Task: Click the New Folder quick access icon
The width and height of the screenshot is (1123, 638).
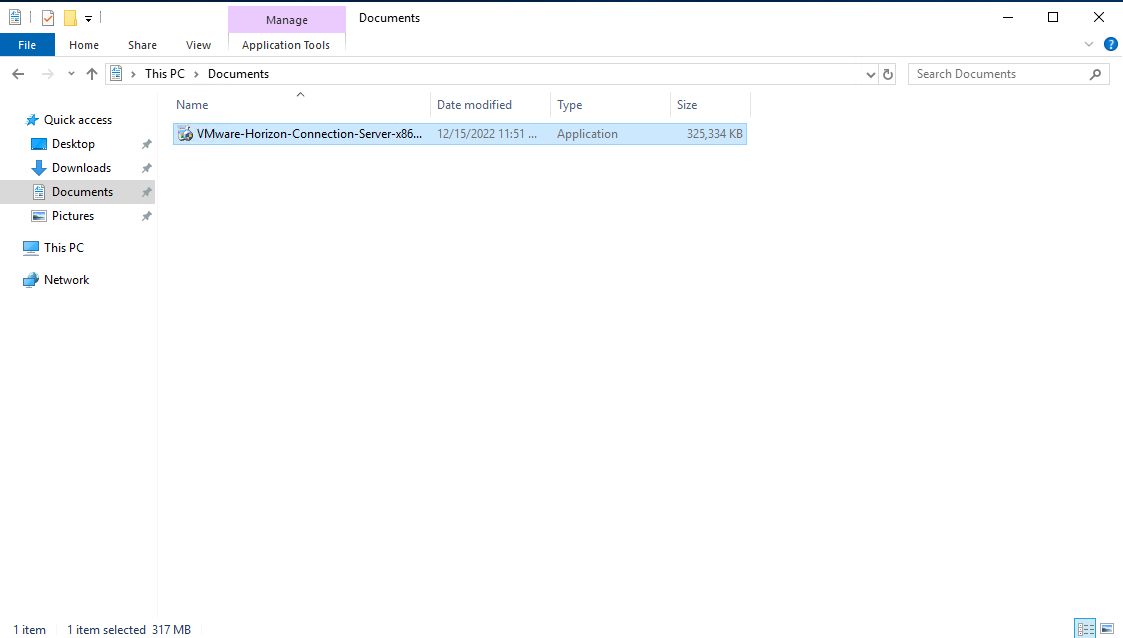Action: tap(70, 18)
